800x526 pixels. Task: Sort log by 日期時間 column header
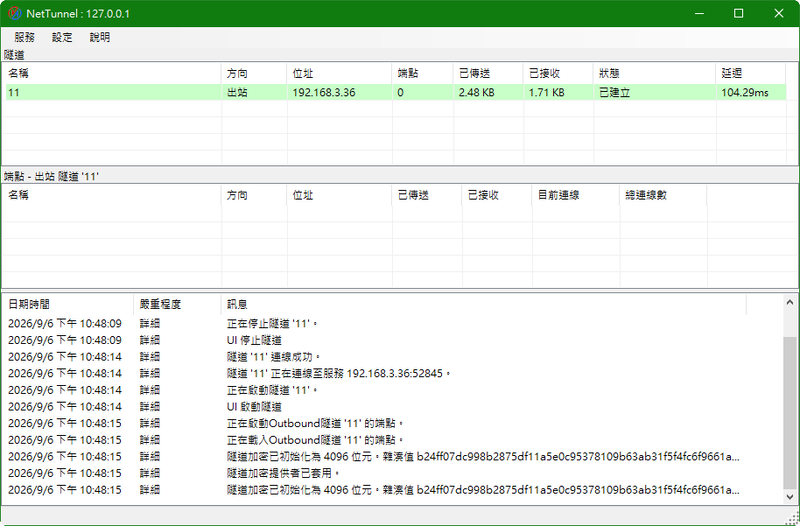69,305
